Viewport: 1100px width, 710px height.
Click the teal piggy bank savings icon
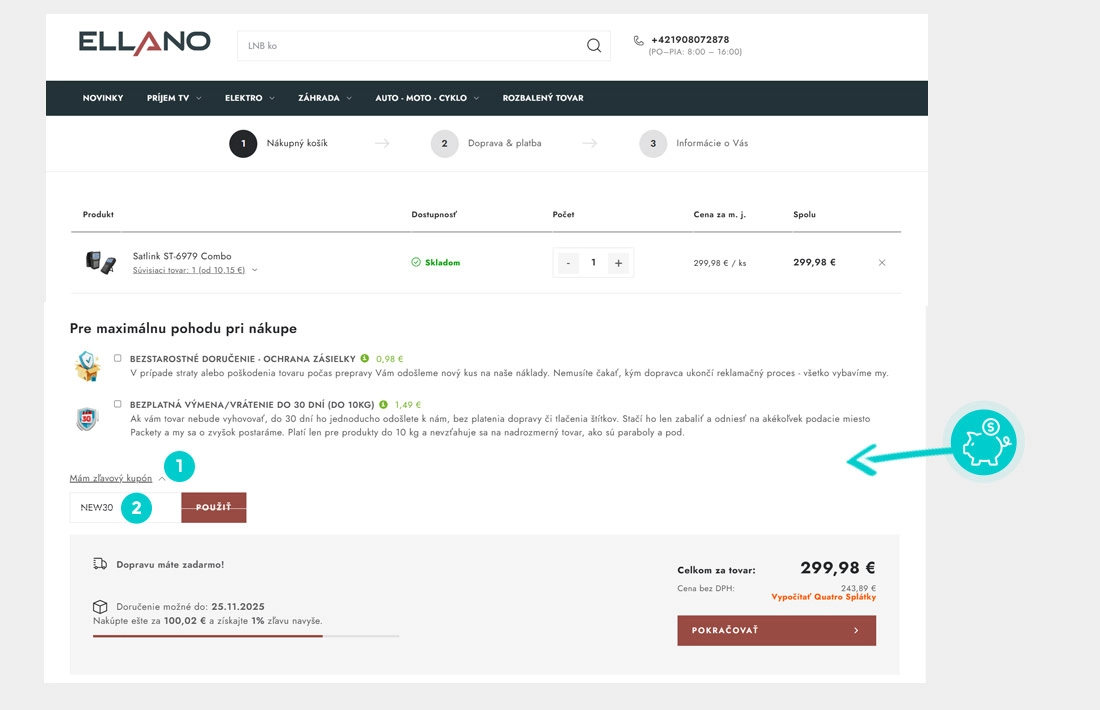pos(983,440)
